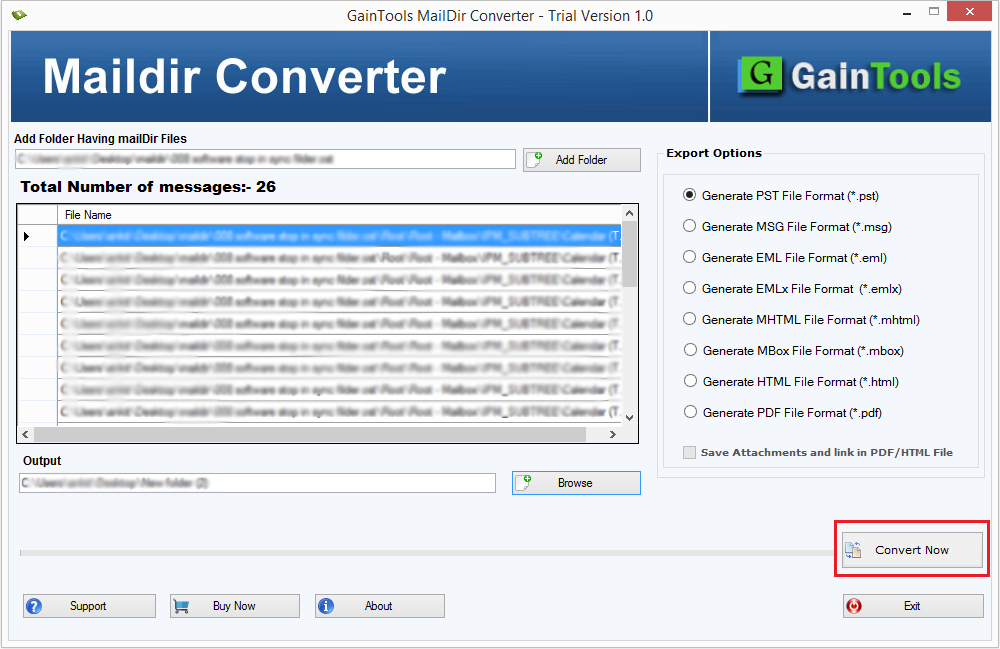Image resolution: width=1000 pixels, height=649 pixels.
Task: Select Generate MSG File Format option
Action: point(788,227)
